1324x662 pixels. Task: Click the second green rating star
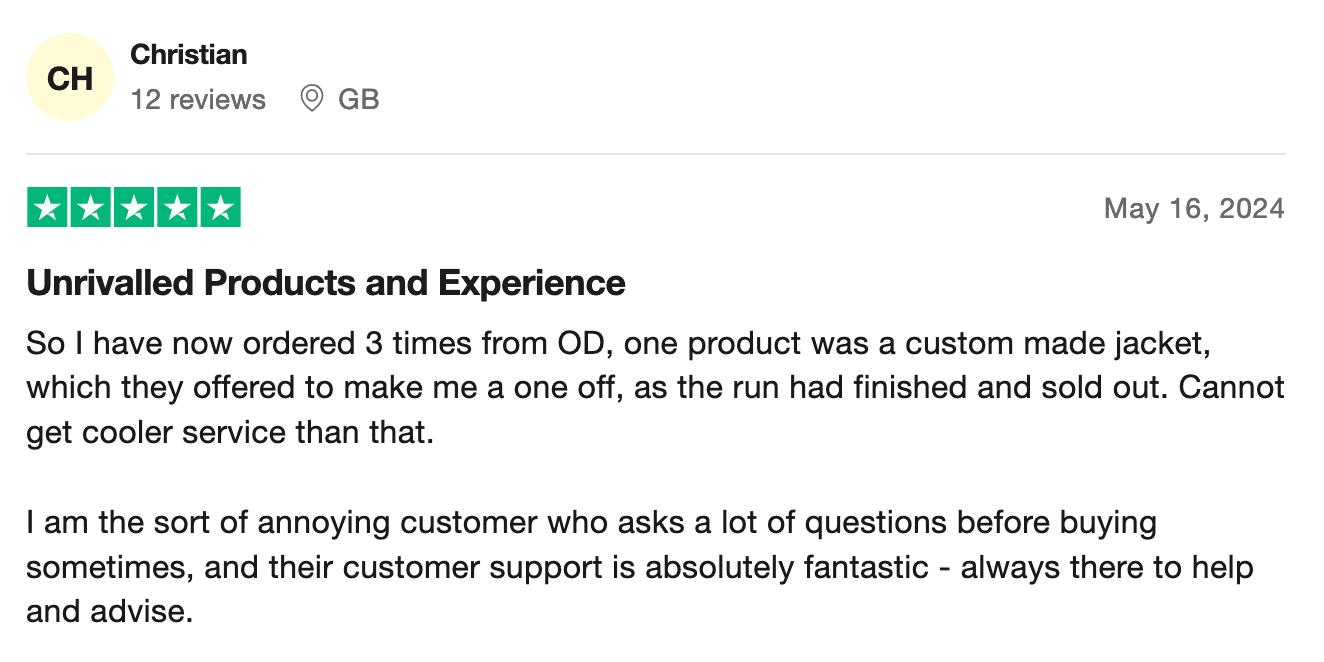pyautogui.click(x=90, y=207)
